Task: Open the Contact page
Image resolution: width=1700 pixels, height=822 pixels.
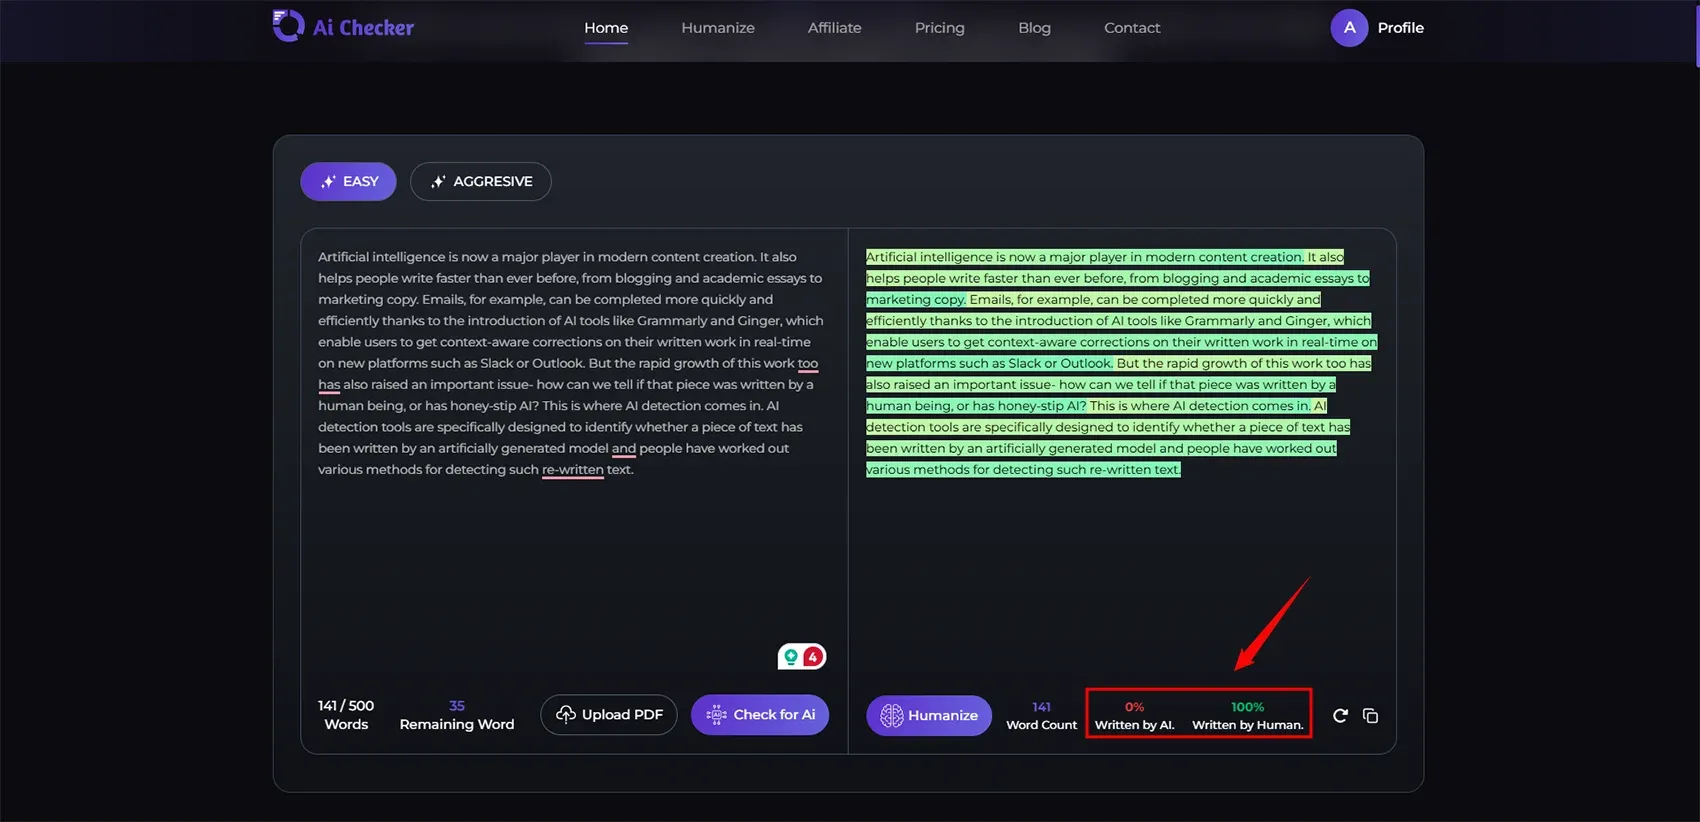Action: pyautogui.click(x=1132, y=28)
